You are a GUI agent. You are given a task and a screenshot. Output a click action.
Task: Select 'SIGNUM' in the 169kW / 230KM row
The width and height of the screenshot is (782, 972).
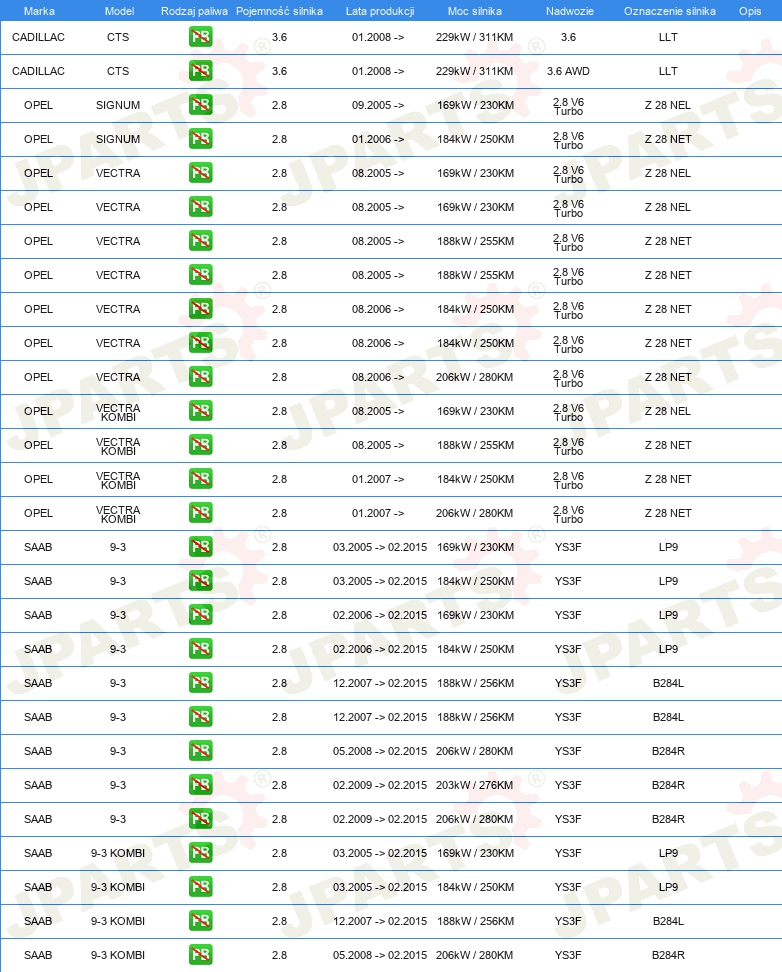click(x=118, y=105)
